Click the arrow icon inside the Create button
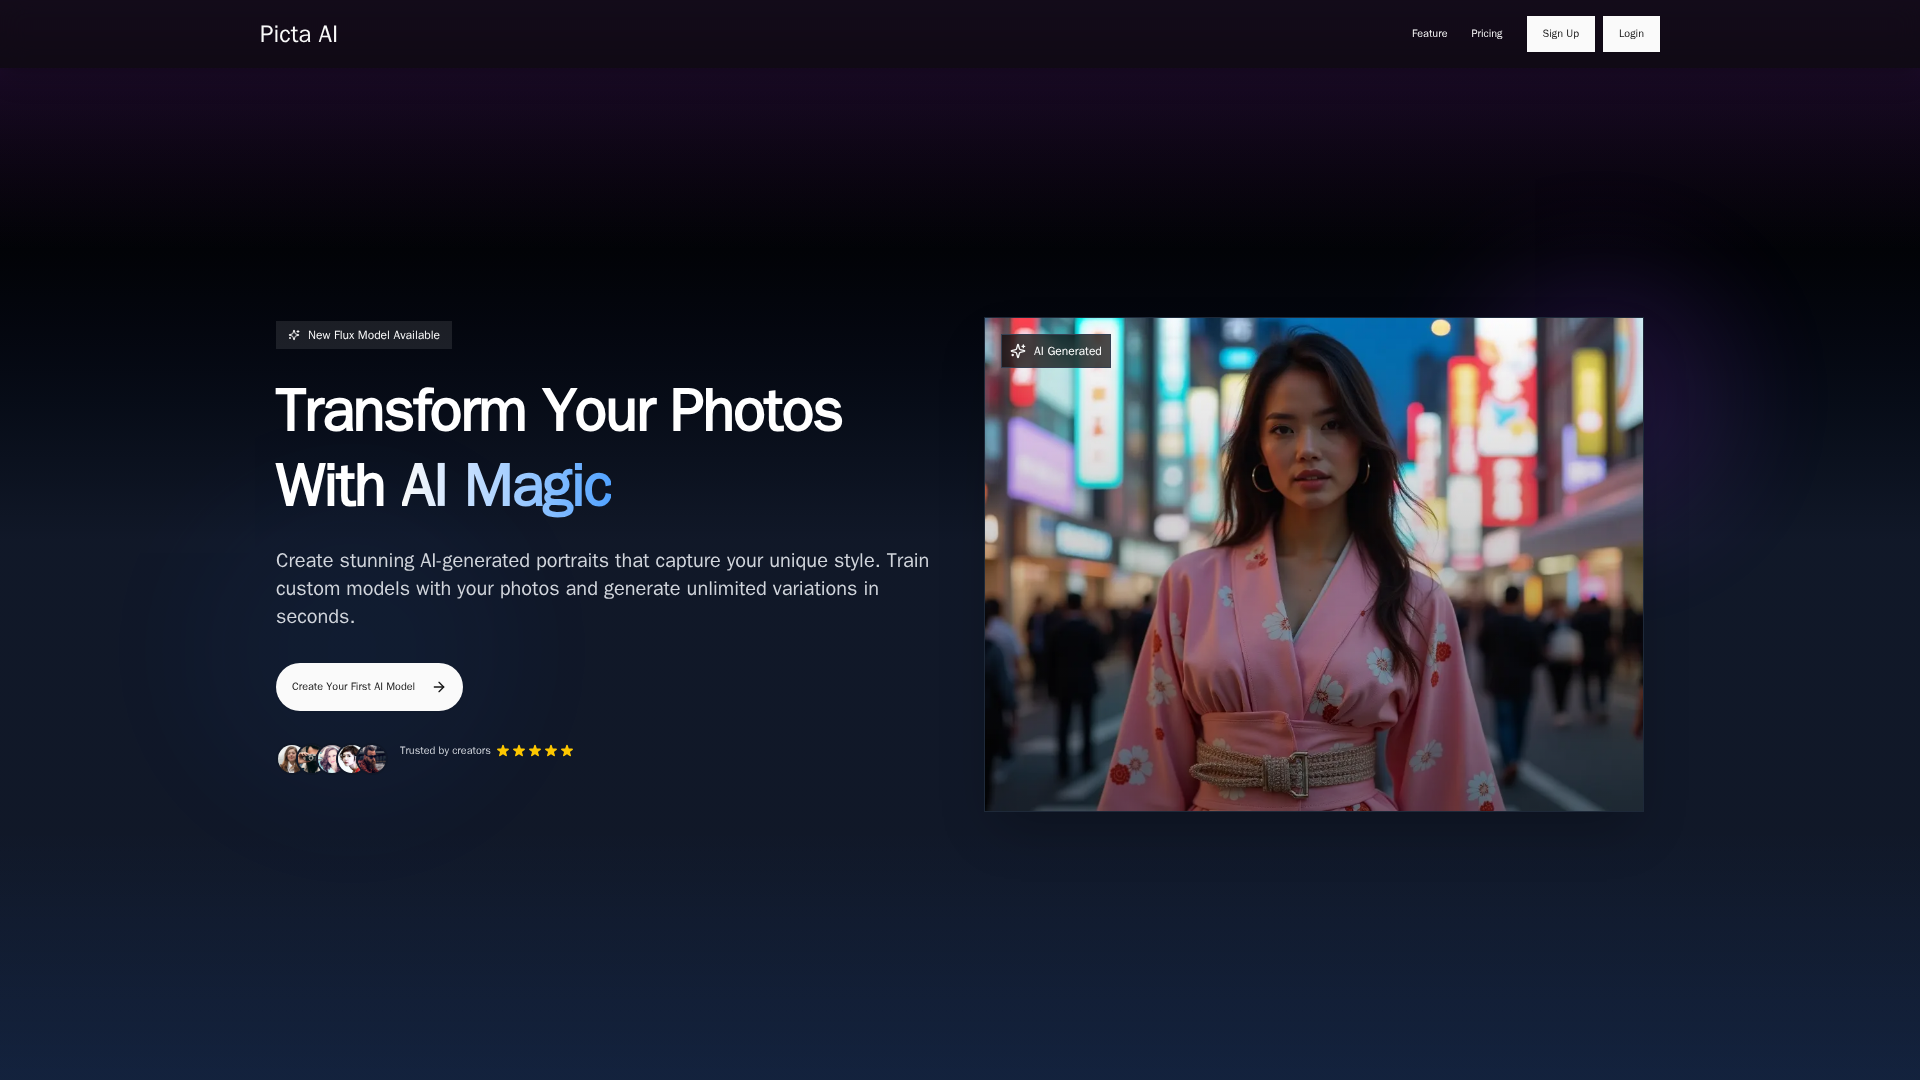The height and width of the screenshot is (1080, 1920). [x=439, y=687]
